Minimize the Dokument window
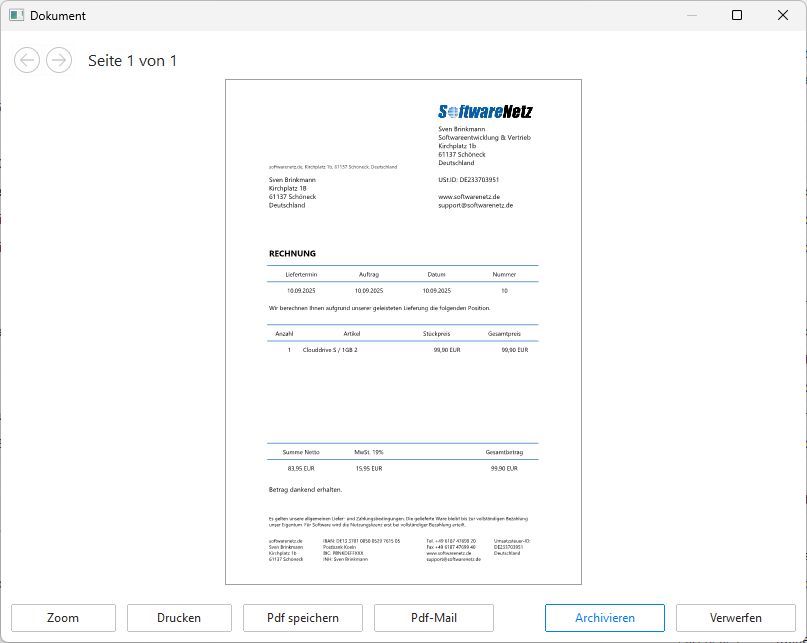The image size is (807, 643). pyautogui.click(x=690, y=15)
